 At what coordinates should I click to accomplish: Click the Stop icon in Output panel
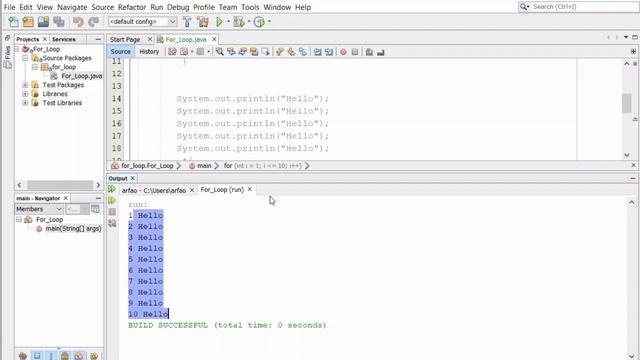coord(112,212)
